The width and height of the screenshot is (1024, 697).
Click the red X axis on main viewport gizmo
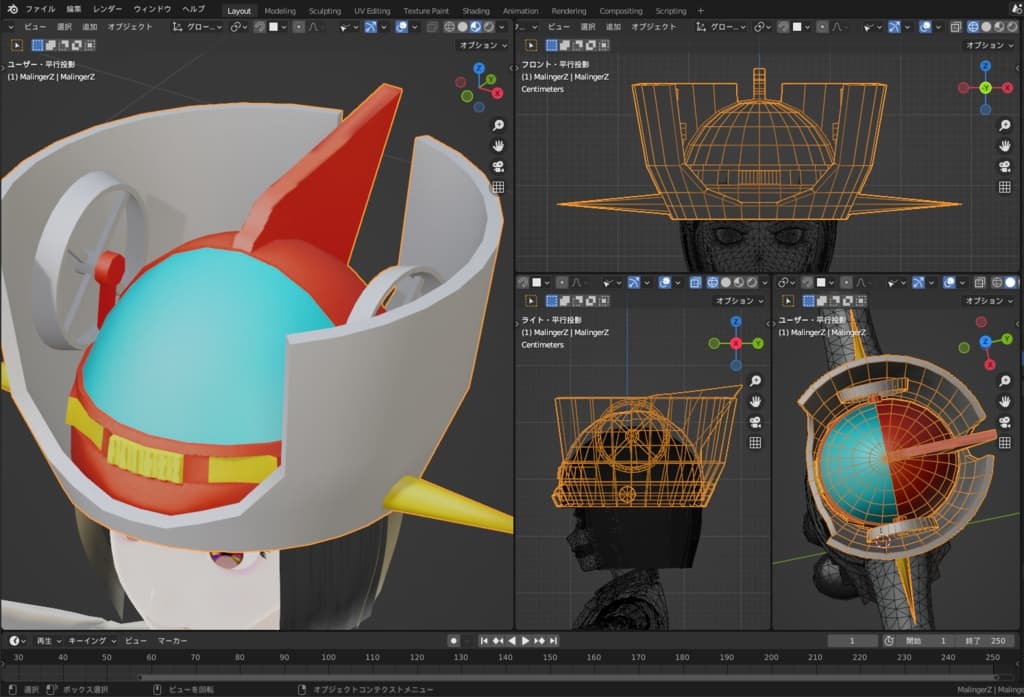coord(497,93)
